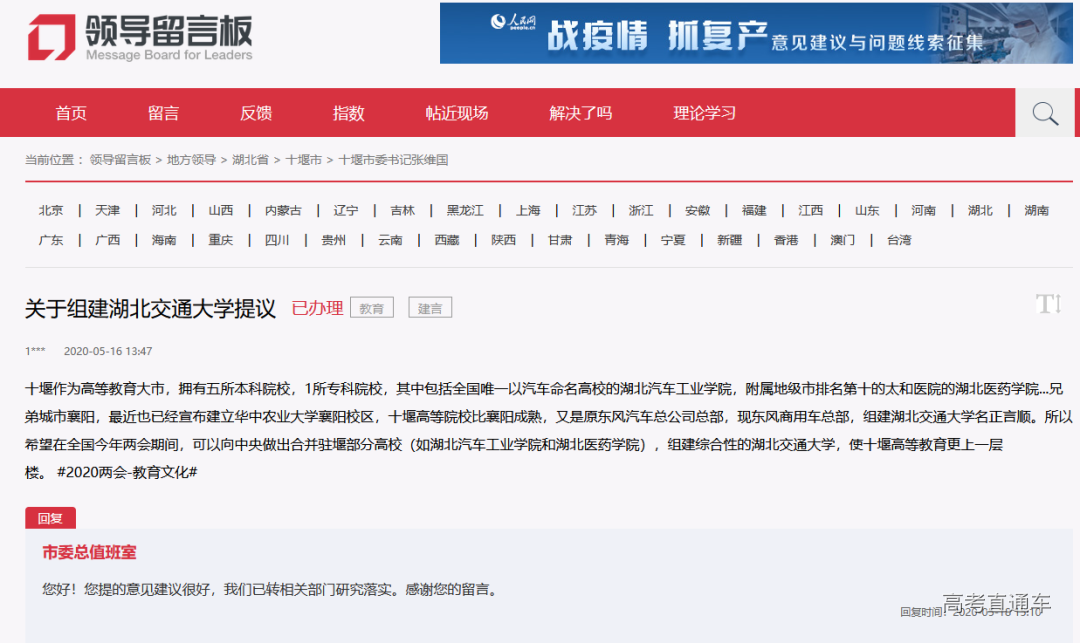Click the 建言 type tag
This screenshot has width=1080, height=643.
(x=430, y=308)
